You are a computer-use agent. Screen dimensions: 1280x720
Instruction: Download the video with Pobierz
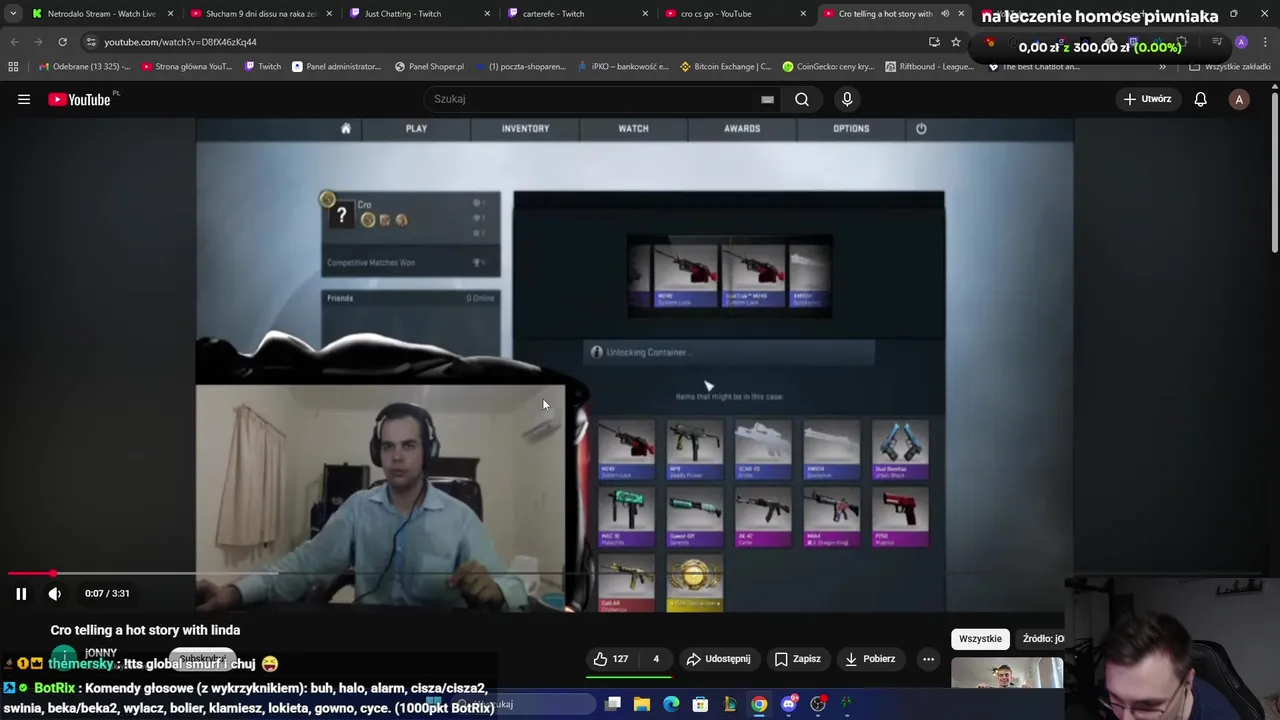[870, 658]
